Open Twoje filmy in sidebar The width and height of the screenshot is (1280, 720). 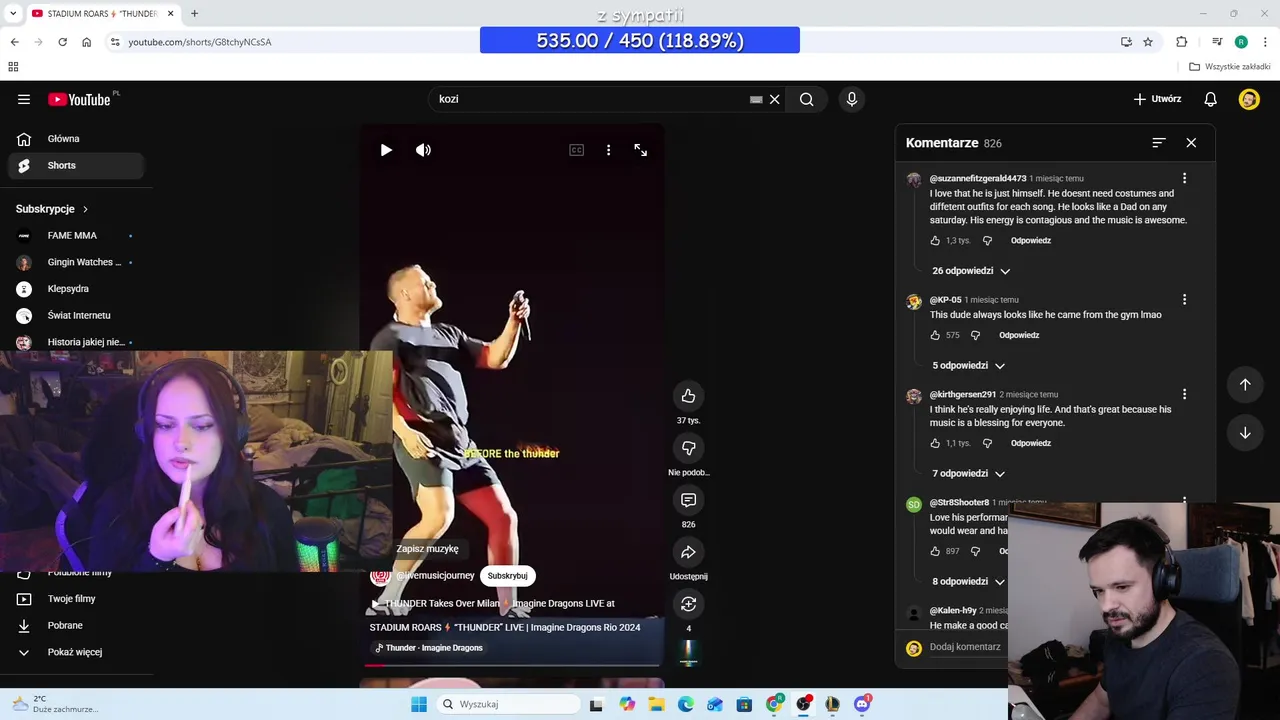76,599
